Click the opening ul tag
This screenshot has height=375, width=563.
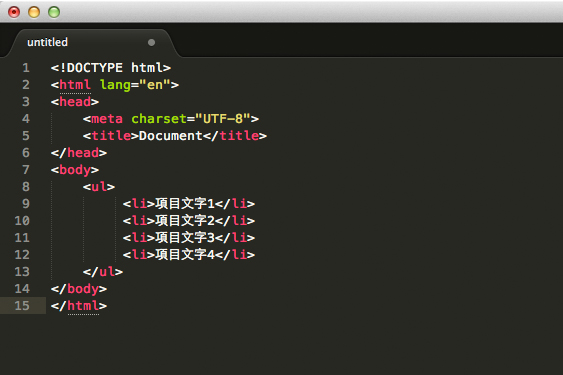point(99,186)
